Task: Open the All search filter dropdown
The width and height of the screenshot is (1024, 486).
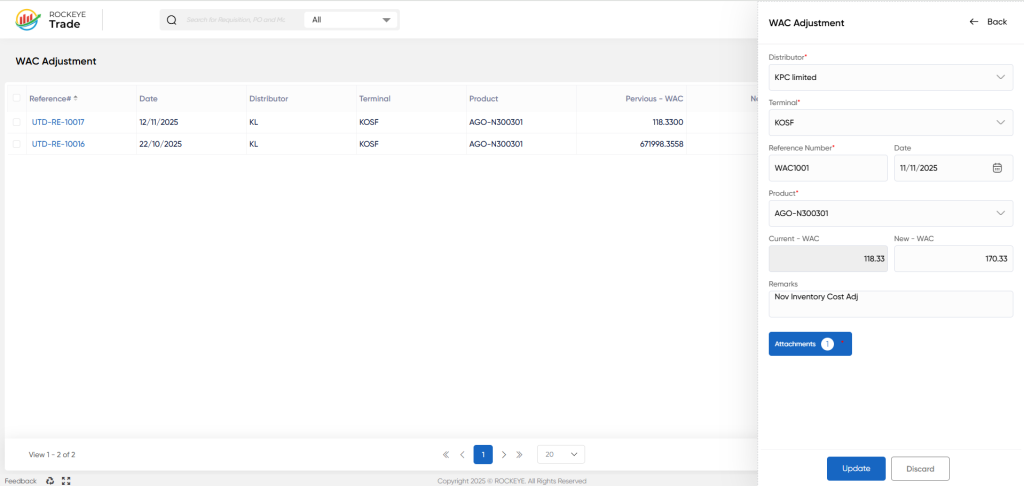Action: 351,20
